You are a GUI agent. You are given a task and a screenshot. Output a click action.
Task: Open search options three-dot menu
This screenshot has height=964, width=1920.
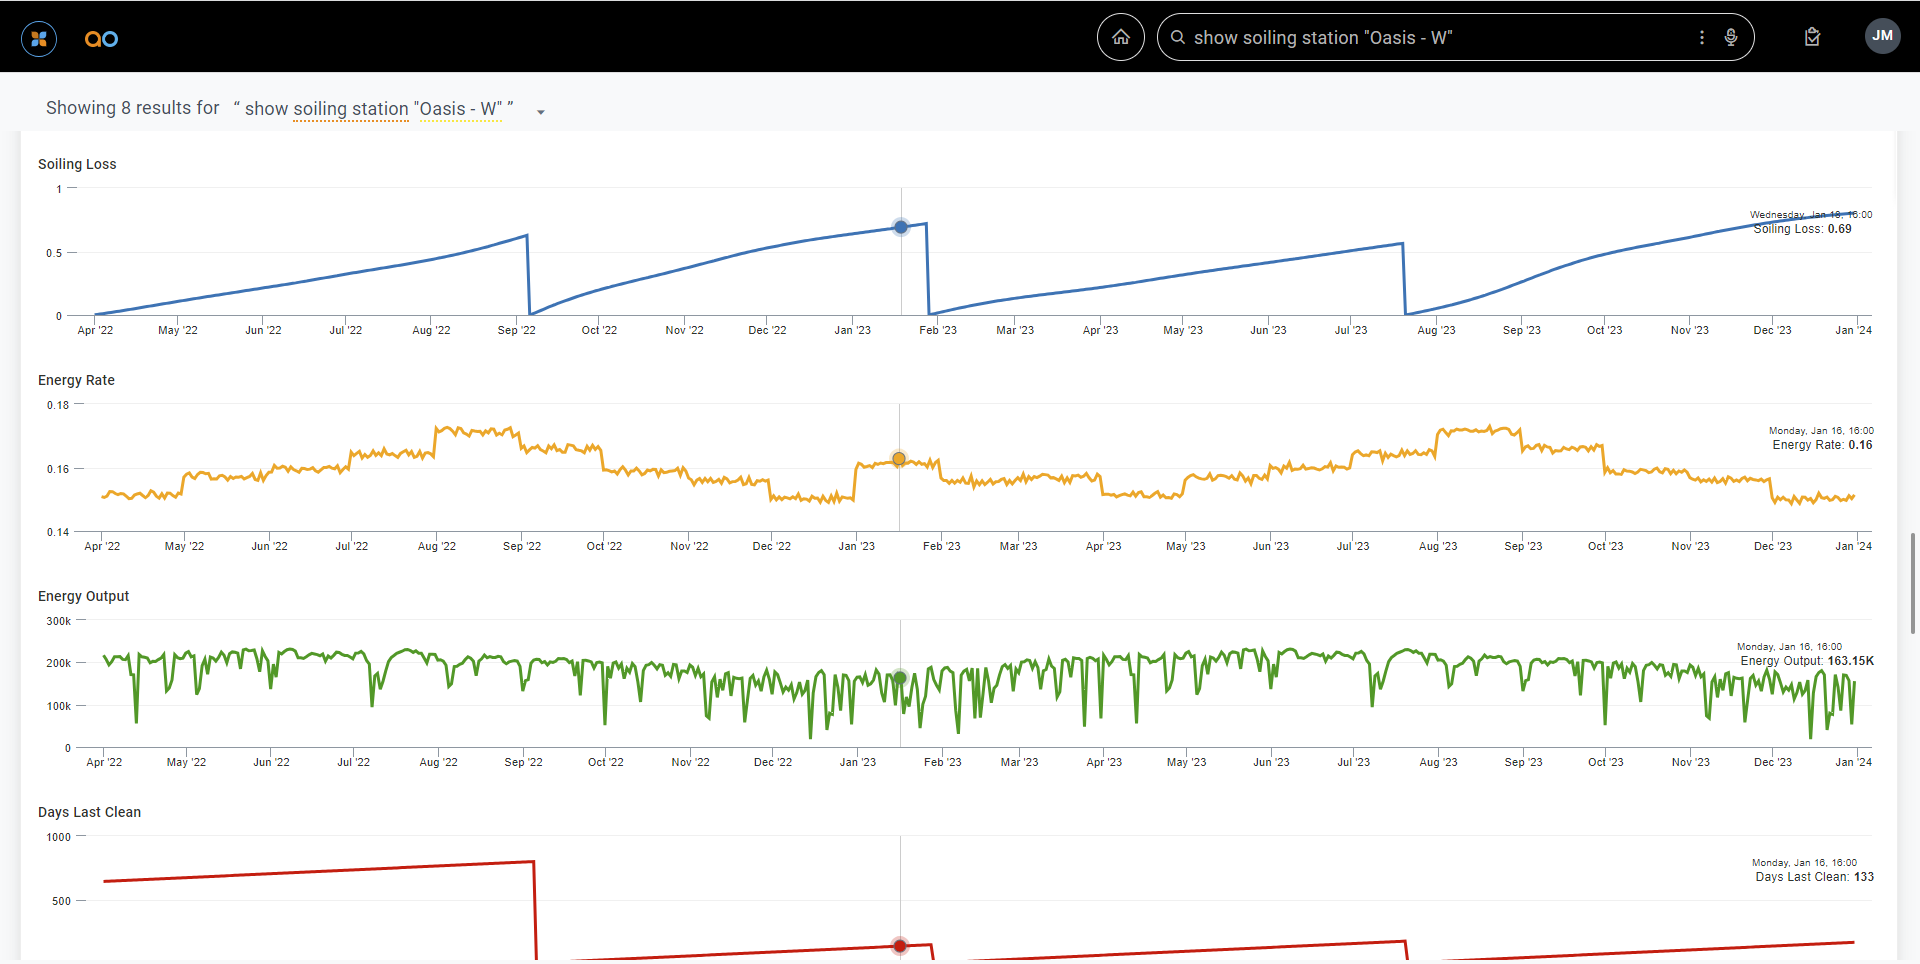click(1701, 37)
